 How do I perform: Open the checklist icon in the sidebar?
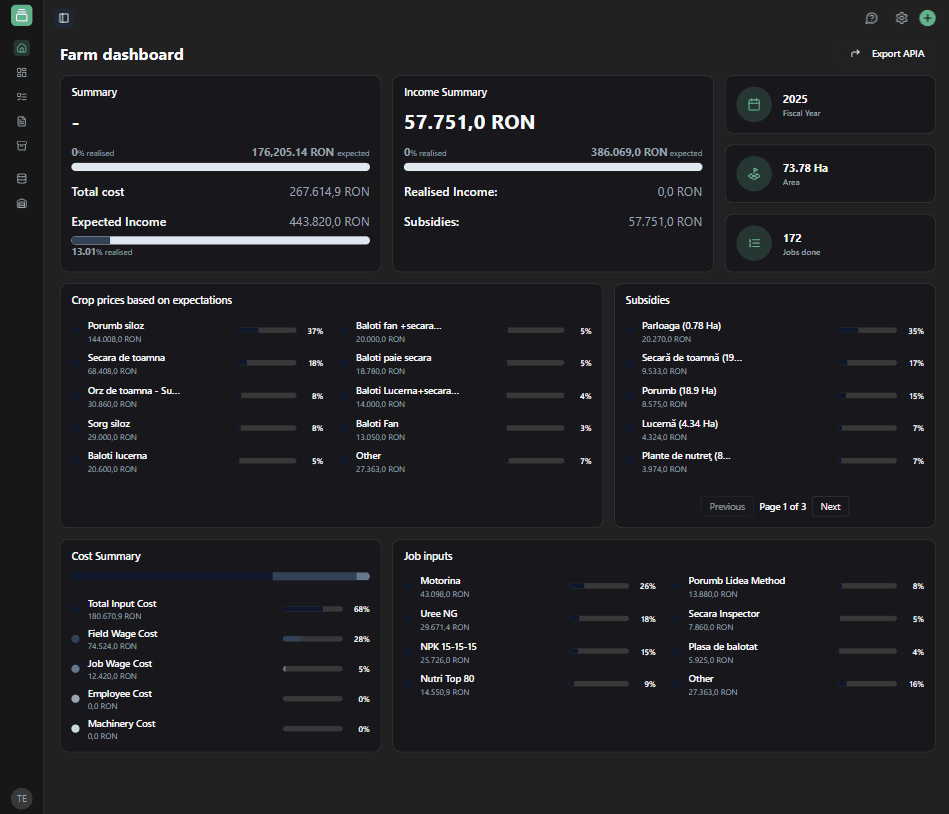click(x=22, y=97)
